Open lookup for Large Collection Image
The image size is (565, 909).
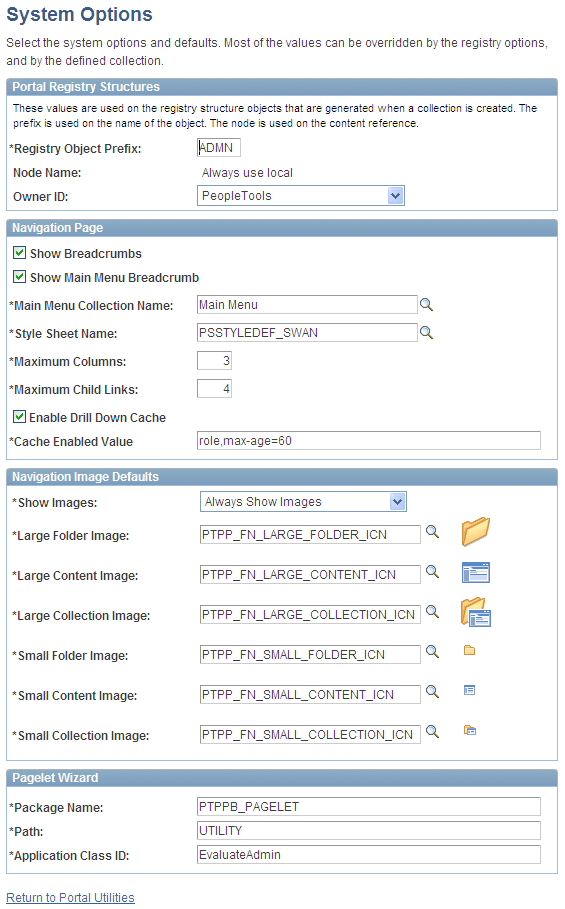432,612
